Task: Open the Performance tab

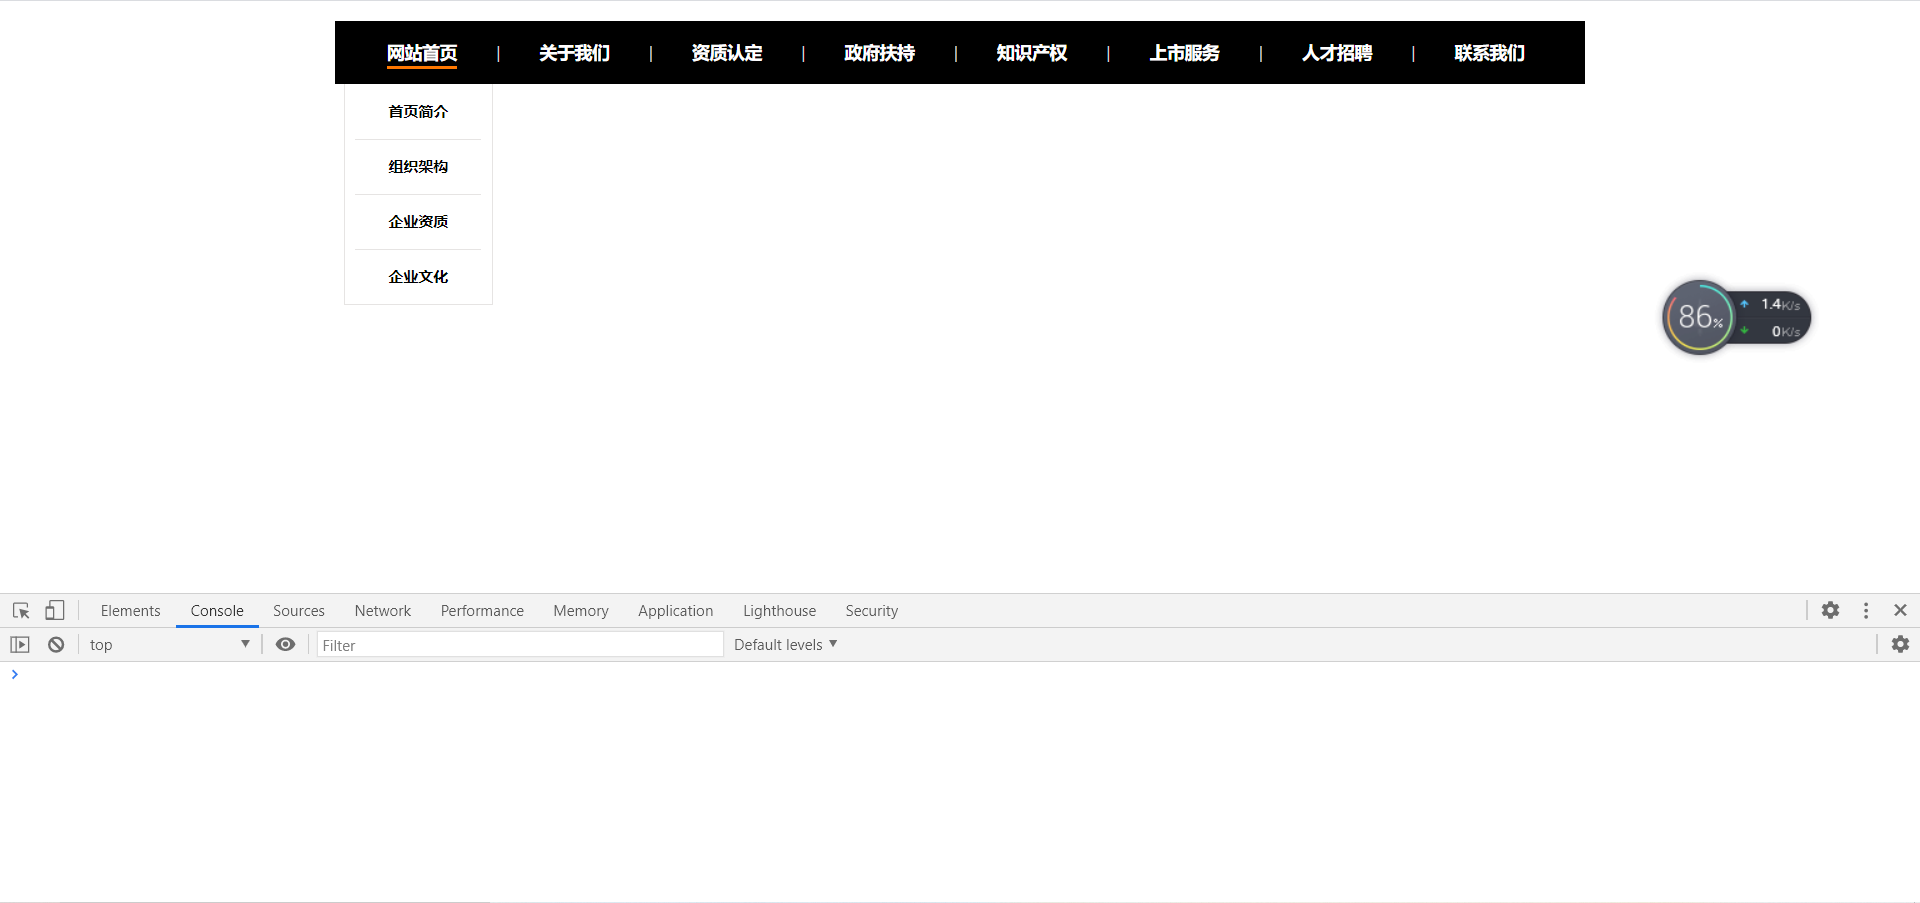Action: click(x=482, y=611)
